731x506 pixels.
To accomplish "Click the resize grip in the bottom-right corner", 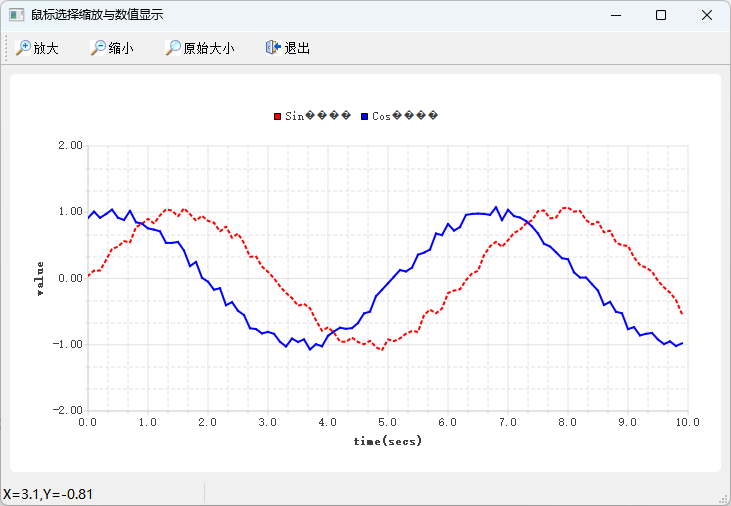I will 724,499.
